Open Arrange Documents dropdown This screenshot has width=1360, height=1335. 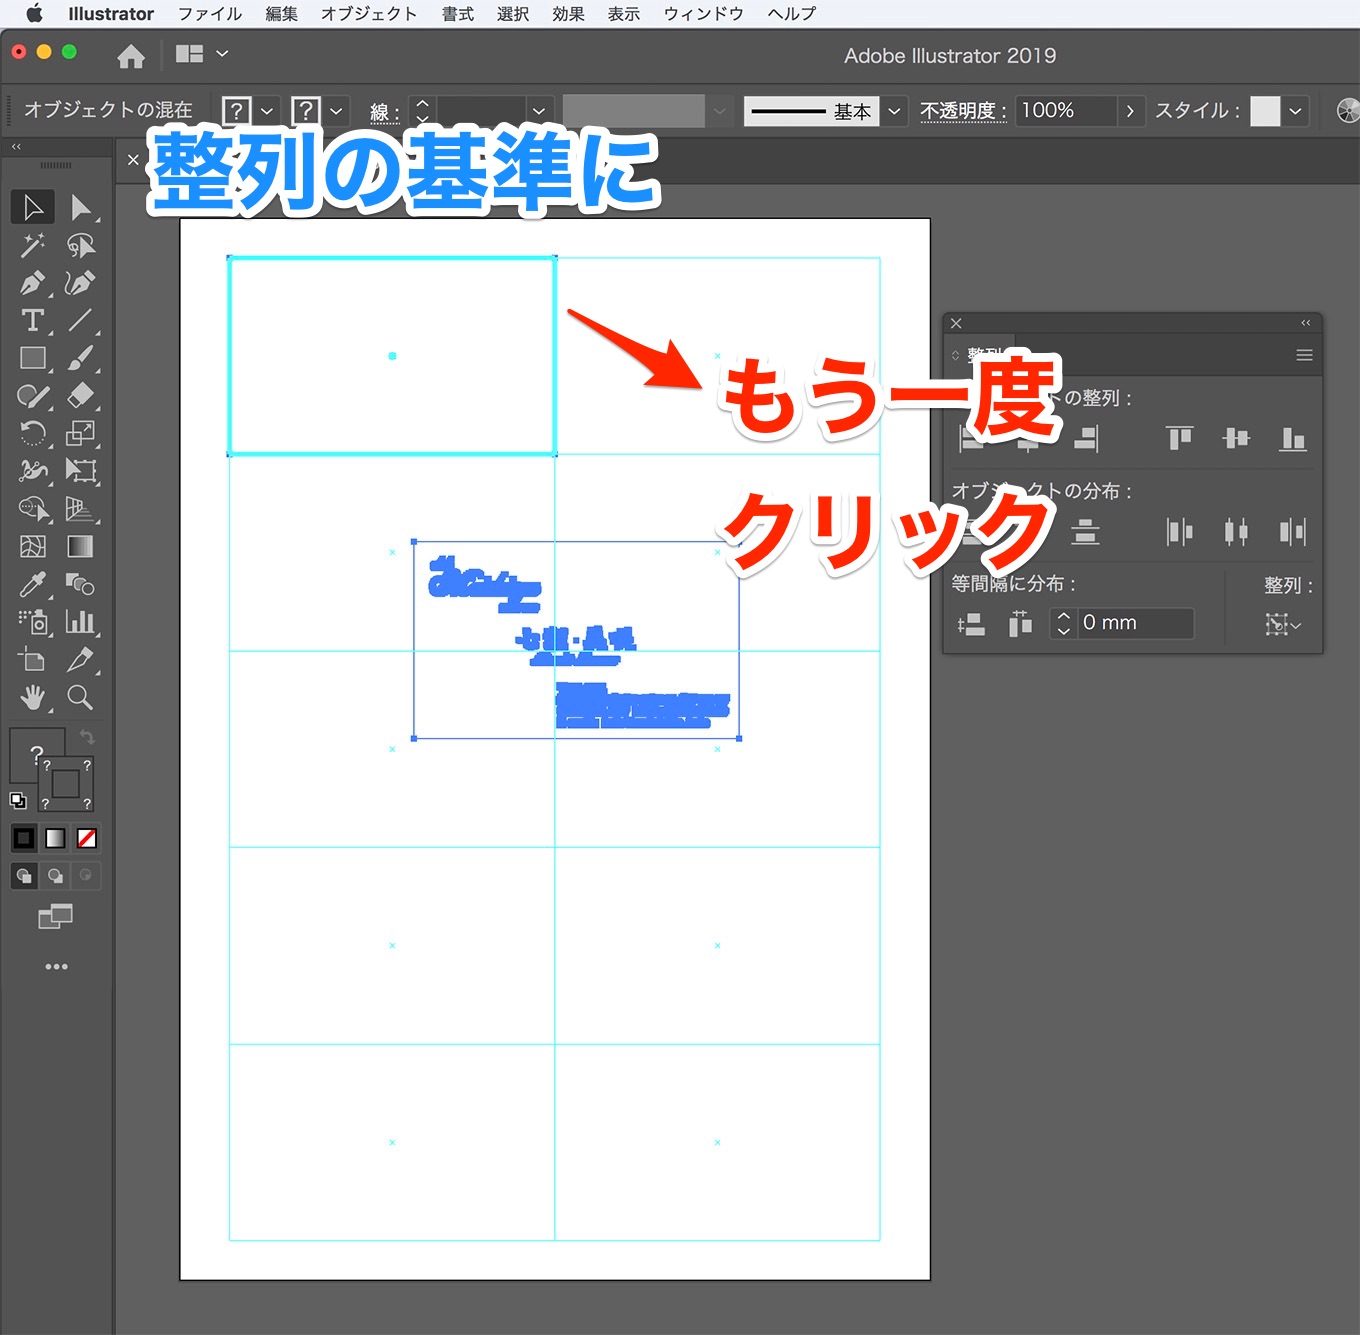point(202,54)
